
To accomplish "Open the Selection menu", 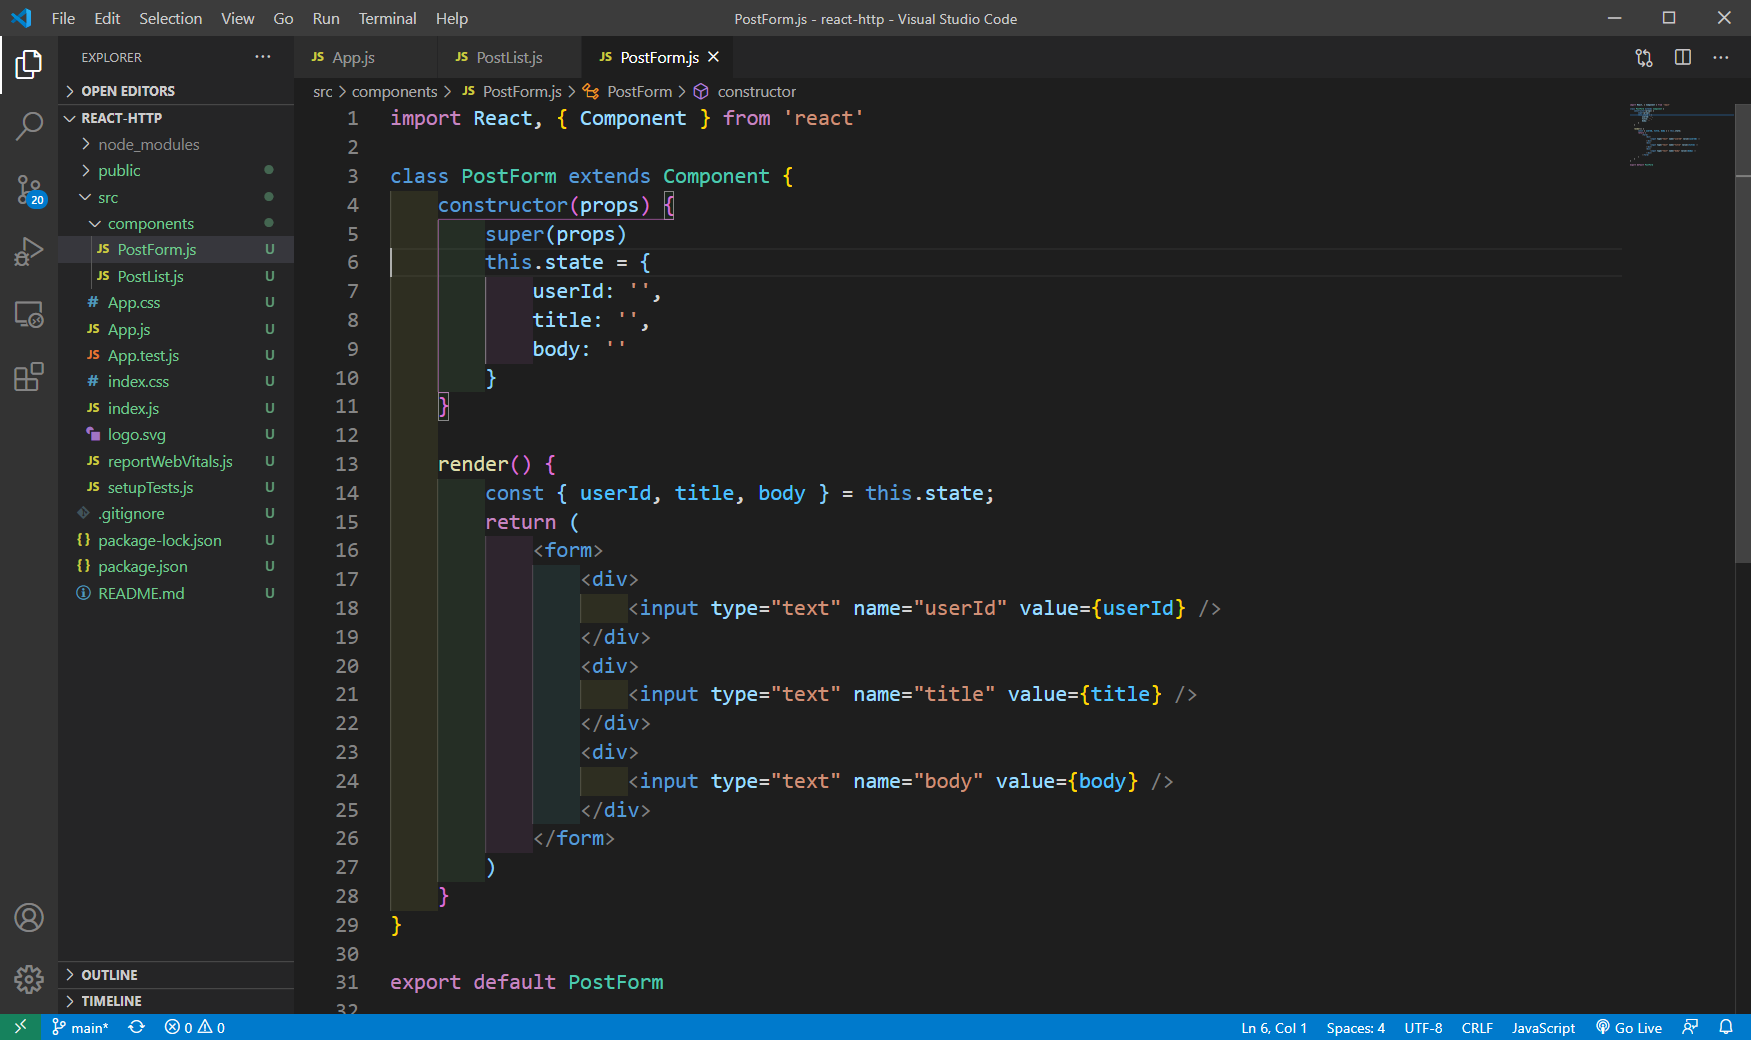I will [170, 18].
